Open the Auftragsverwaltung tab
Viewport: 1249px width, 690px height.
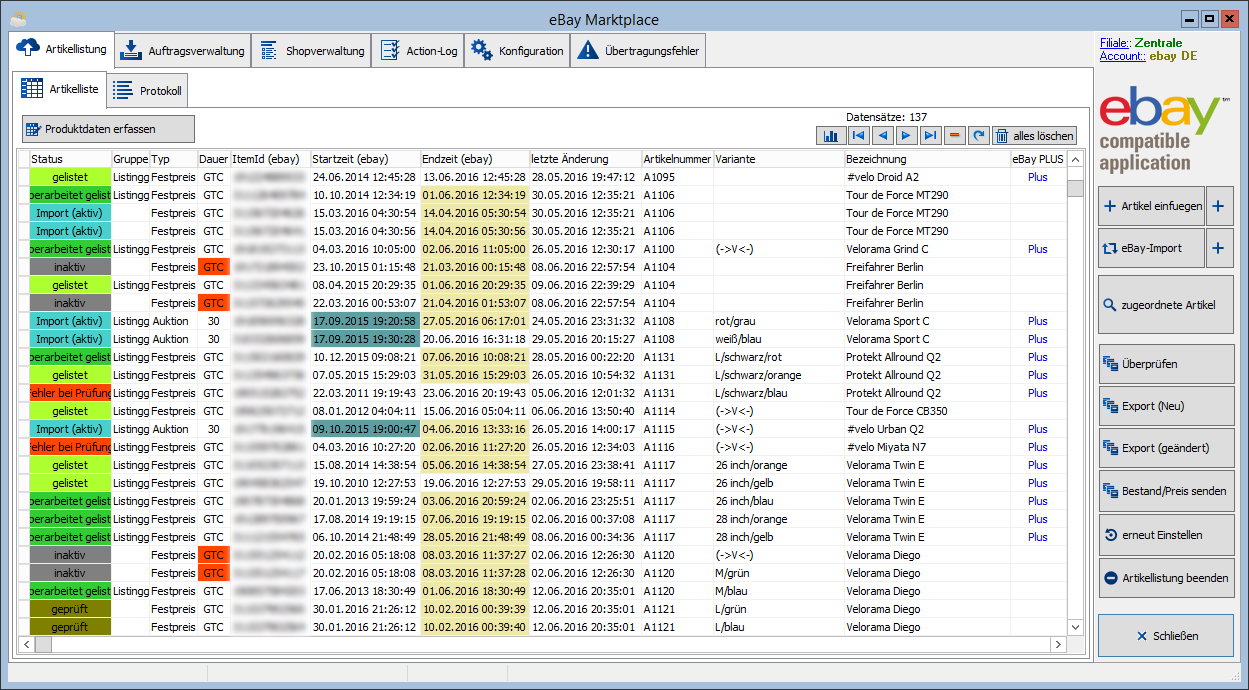pyautogui.click(x=182, y=51)
